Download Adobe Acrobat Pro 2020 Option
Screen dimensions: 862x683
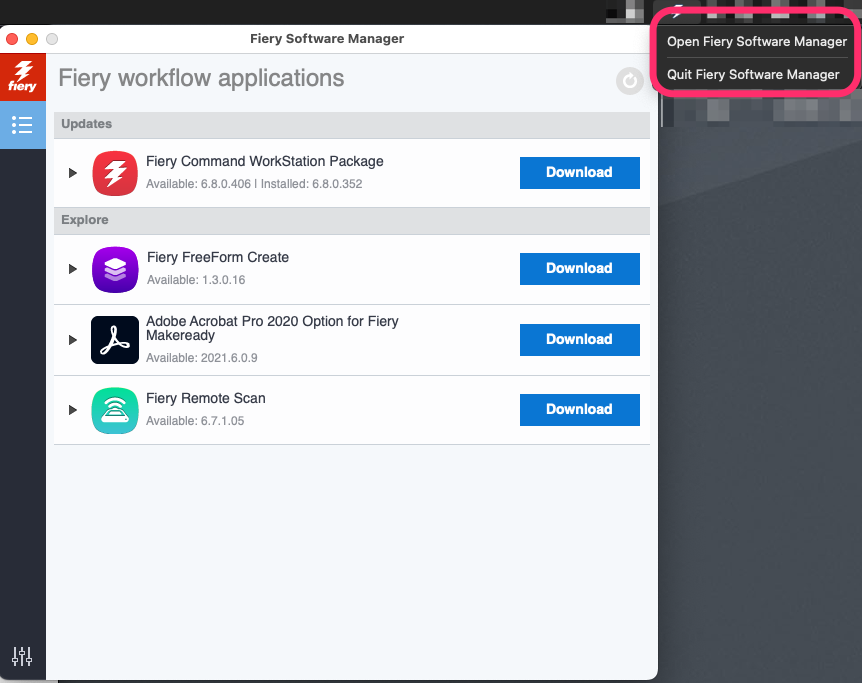pos(579,340)
